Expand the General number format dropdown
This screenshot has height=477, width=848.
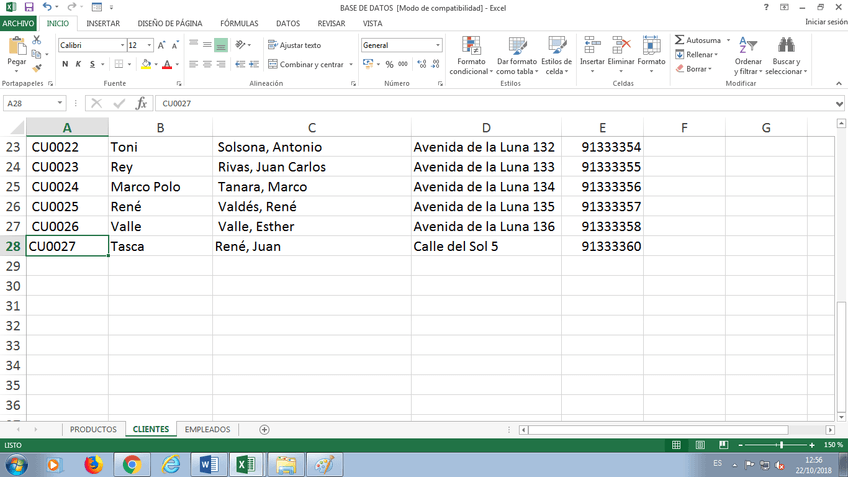(x=438, y=45)
